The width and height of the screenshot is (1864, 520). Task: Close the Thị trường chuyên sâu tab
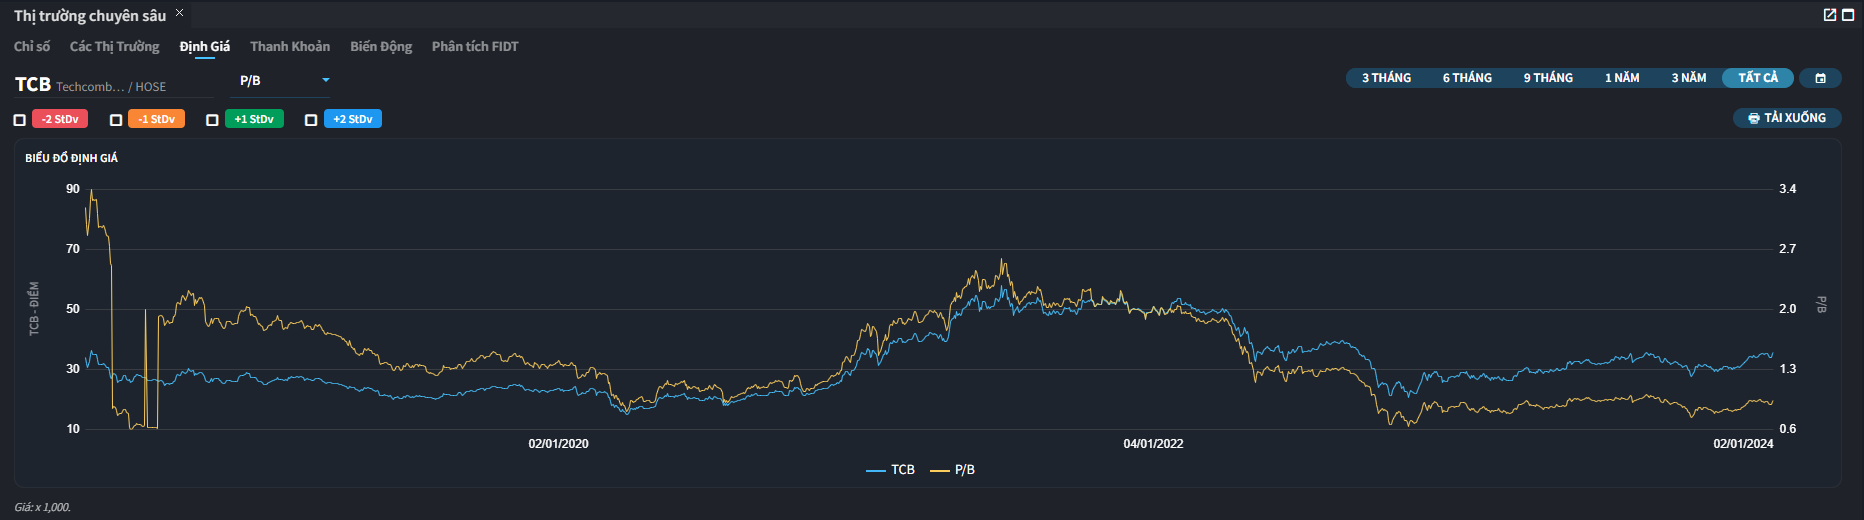[x=180, y=13]
